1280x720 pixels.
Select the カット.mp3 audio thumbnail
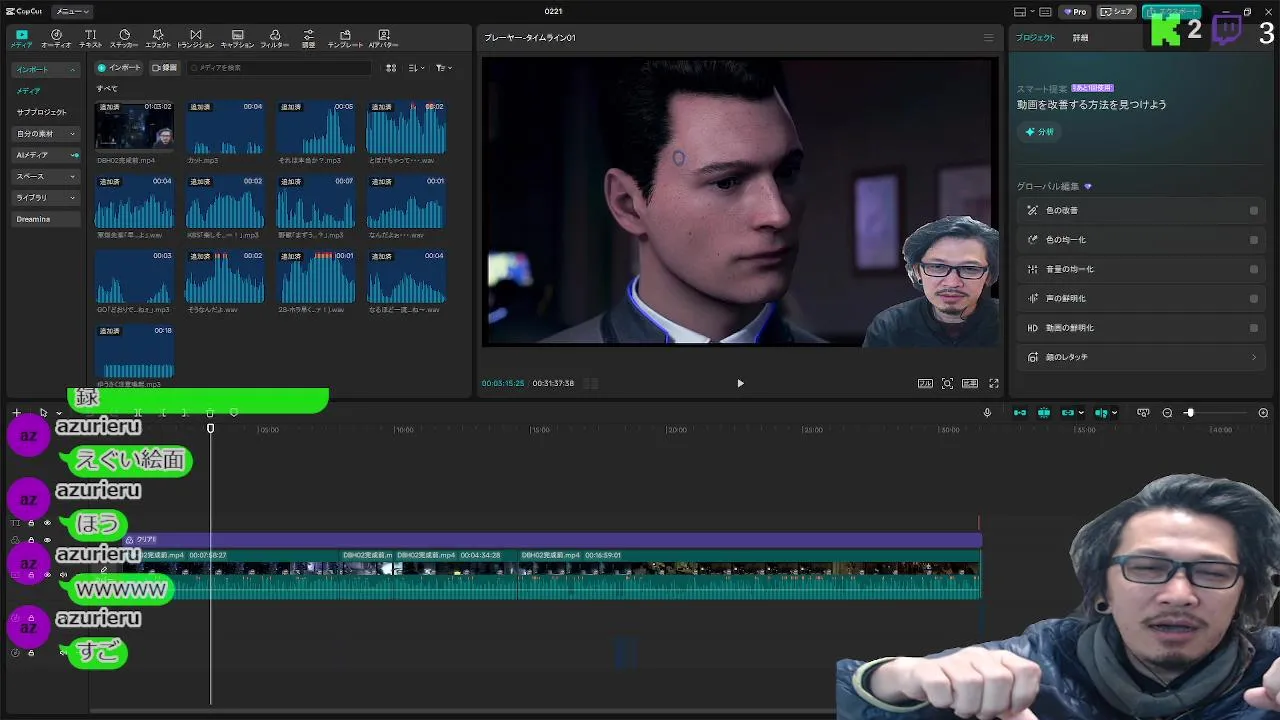coord(225,127)
